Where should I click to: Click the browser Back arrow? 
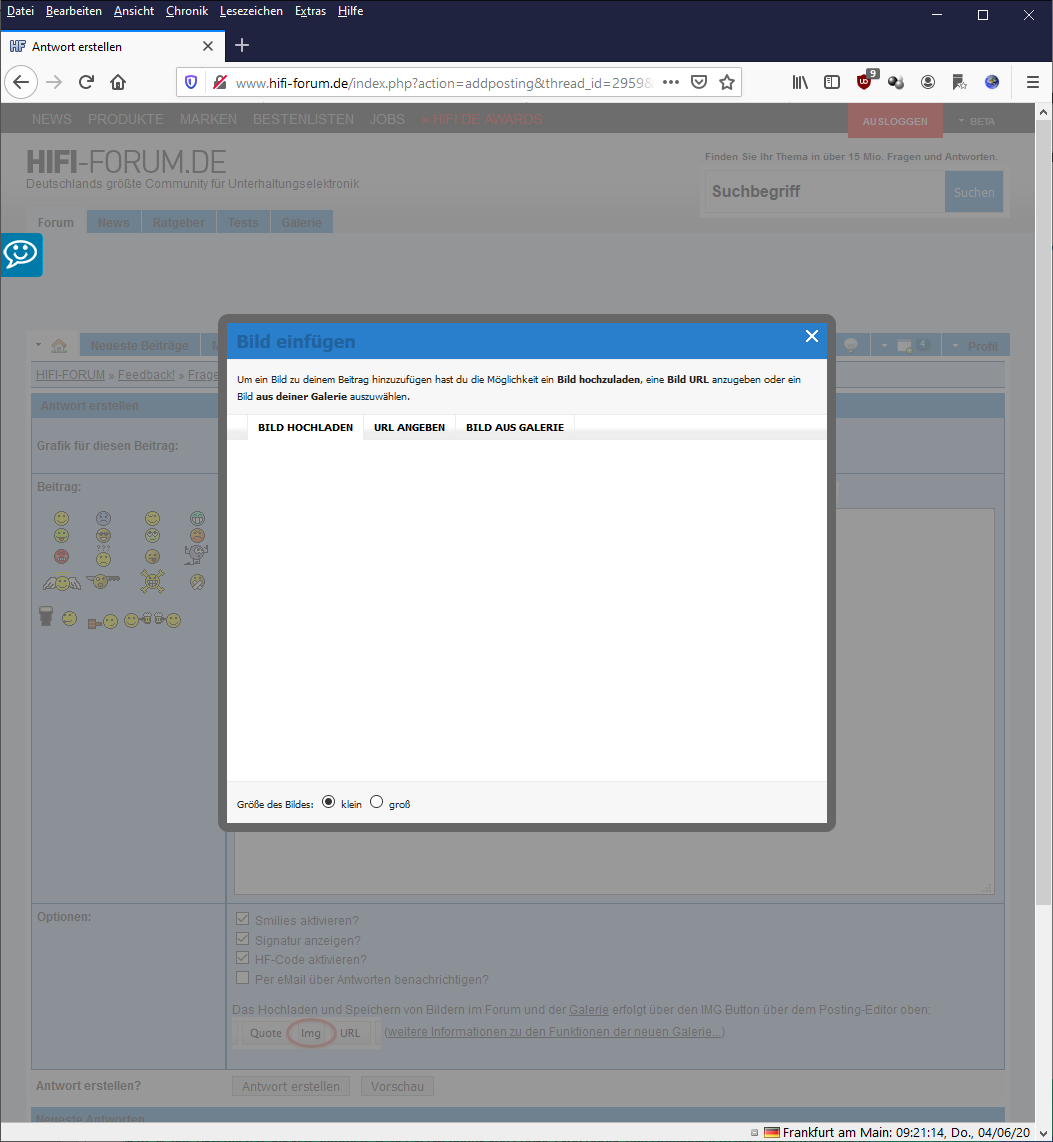click(x=21, y=82)
